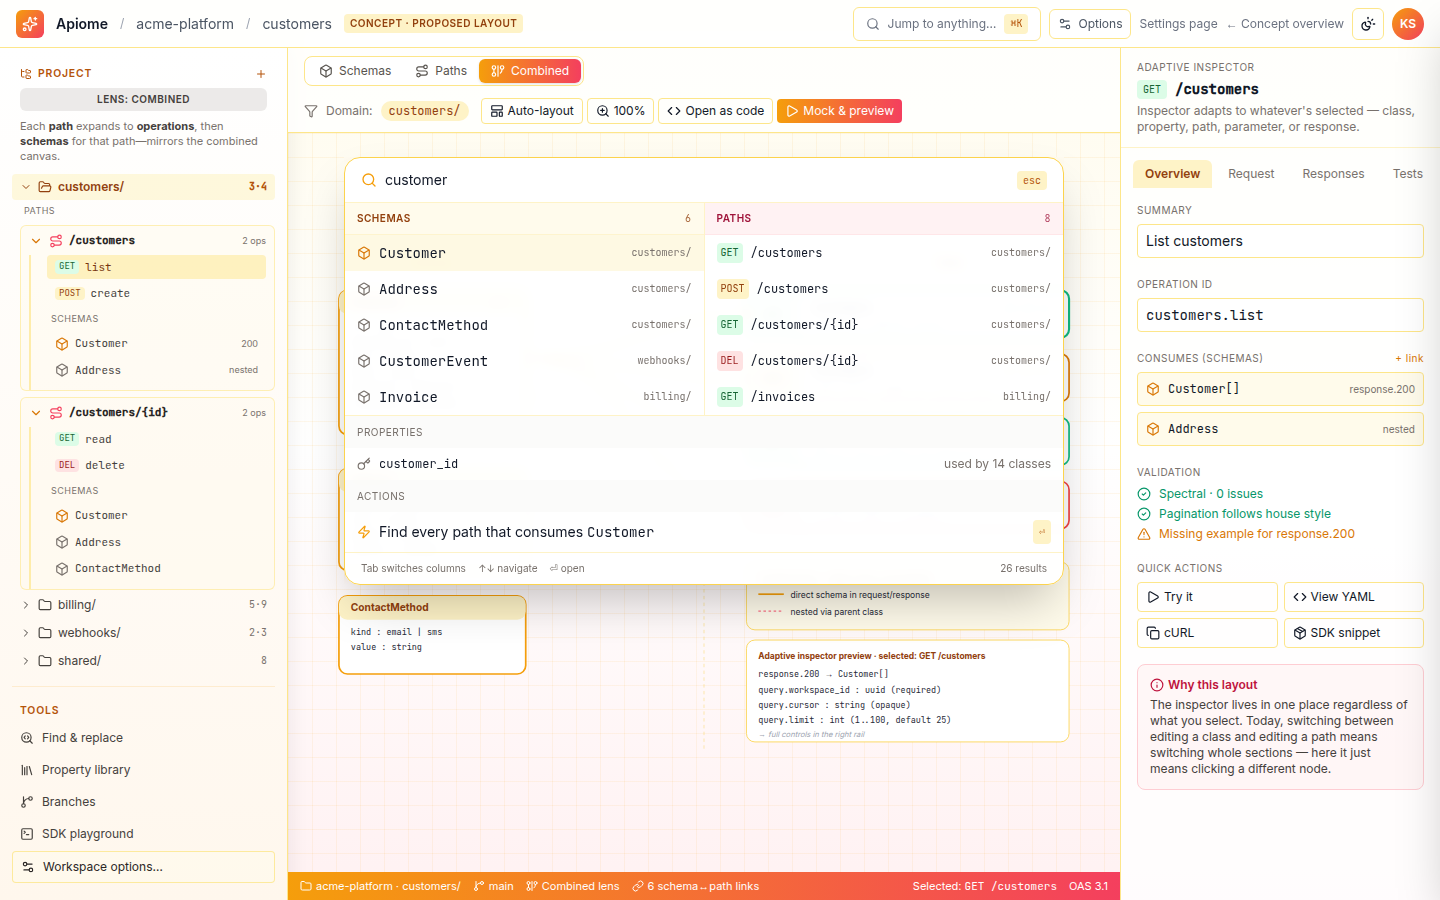Pick the POST /customers path result
This screenshot has height=900, width=1440.
[884, 289]
